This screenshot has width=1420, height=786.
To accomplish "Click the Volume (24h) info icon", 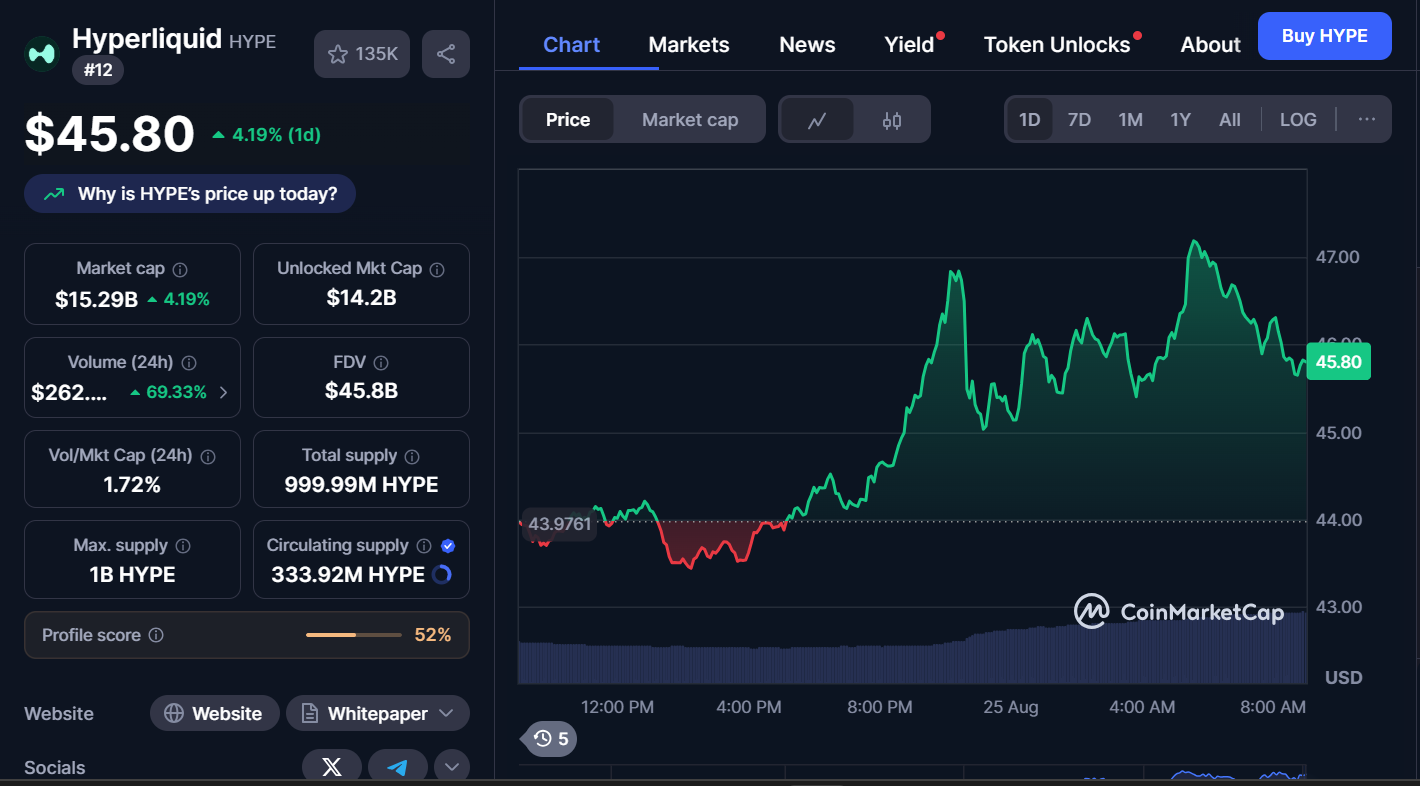I will point(189,363).
